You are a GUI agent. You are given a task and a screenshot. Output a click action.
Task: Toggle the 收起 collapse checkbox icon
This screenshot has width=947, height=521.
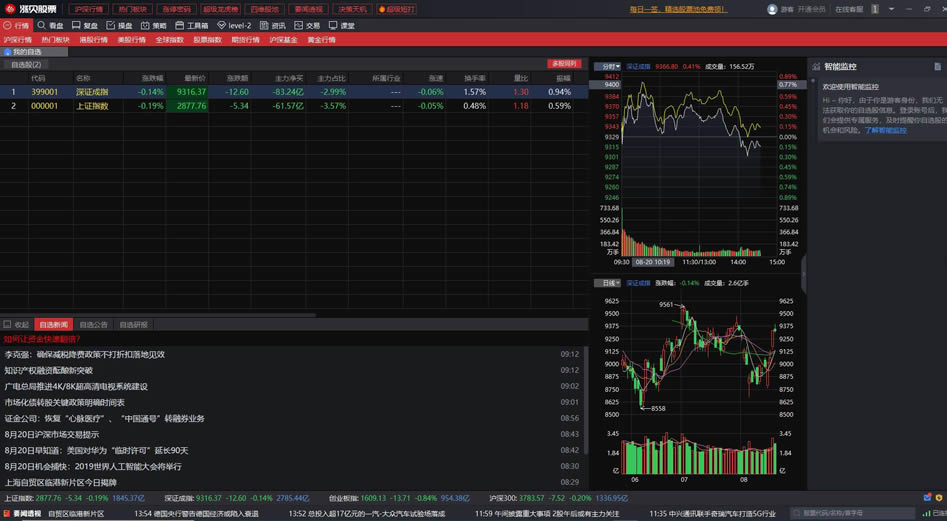pos(7,324)
